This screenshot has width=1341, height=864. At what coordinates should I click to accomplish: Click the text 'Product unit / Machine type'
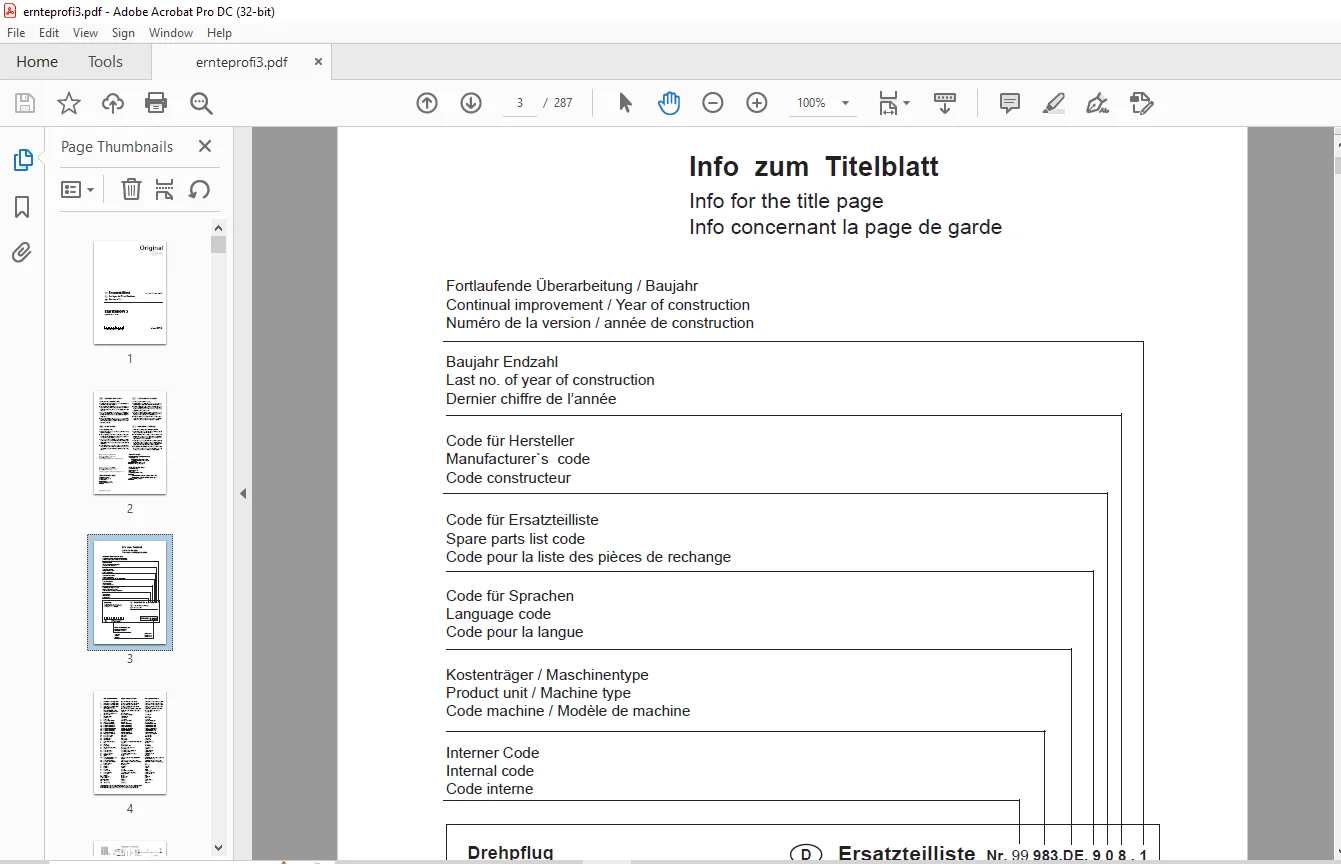click(x=538, y=693)
